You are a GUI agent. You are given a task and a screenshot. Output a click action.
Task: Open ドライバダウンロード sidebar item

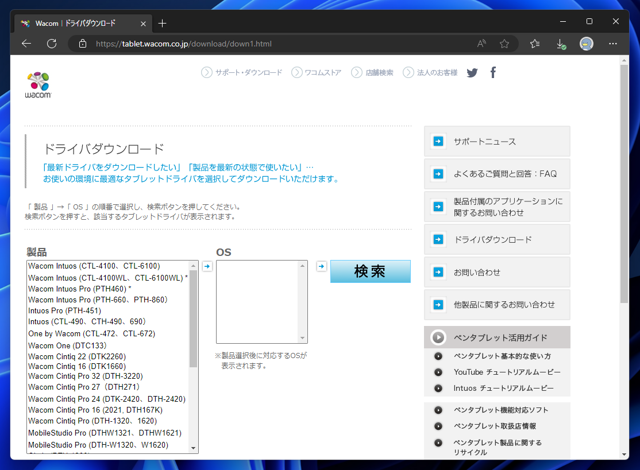click(497, 239)
